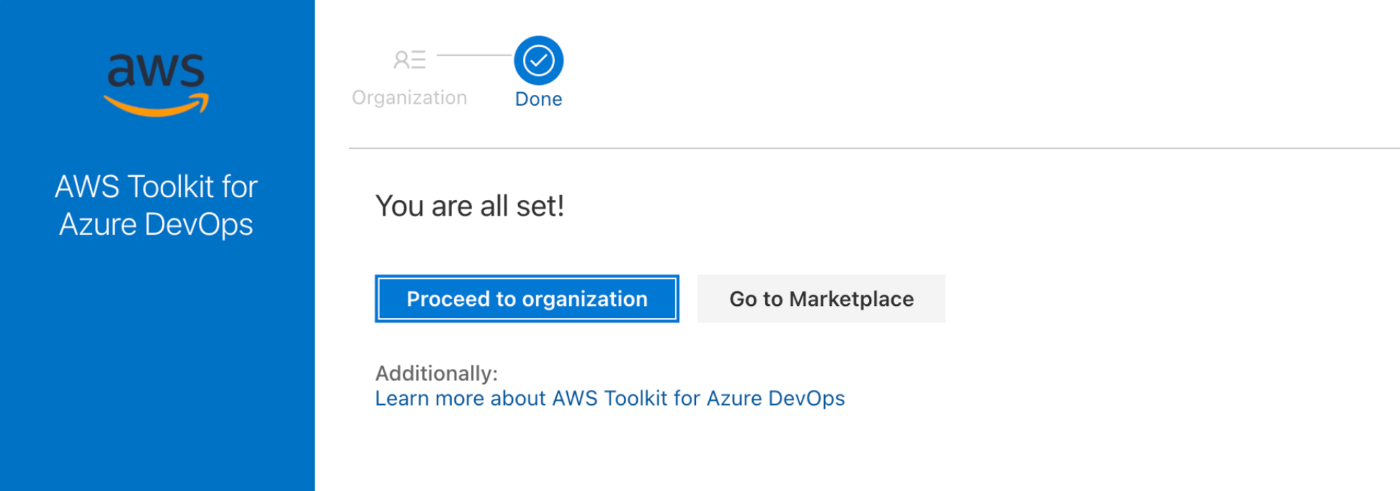
Task: Click the AWS Toolkit for Azure DevOps title
Action: (x=157, y=205)
